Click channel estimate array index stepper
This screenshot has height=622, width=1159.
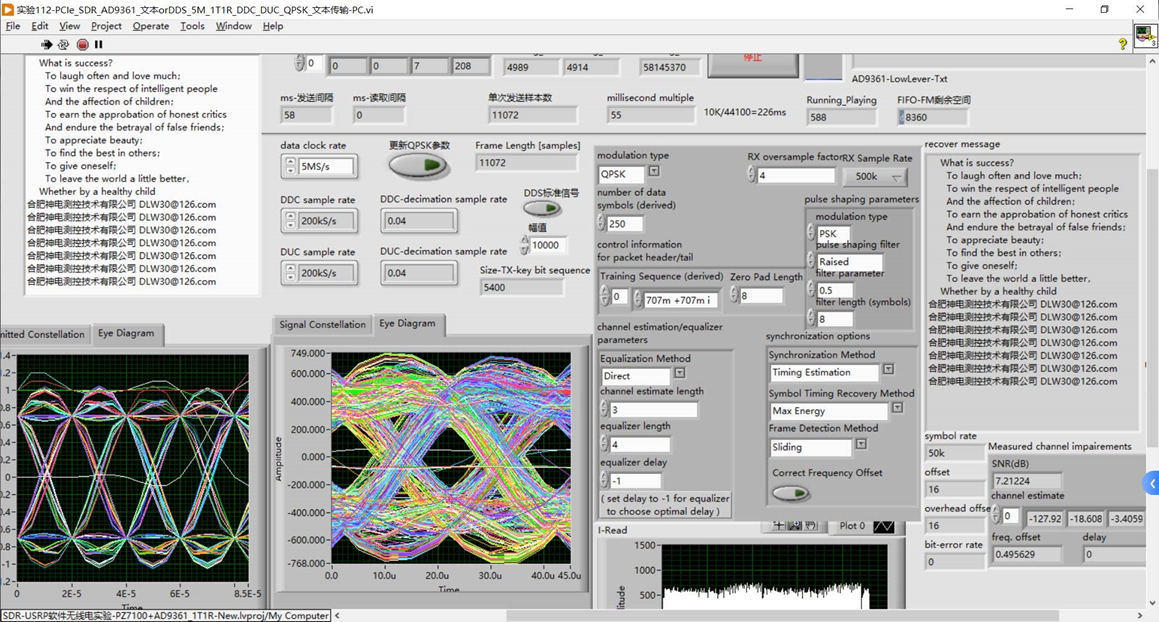996,515
